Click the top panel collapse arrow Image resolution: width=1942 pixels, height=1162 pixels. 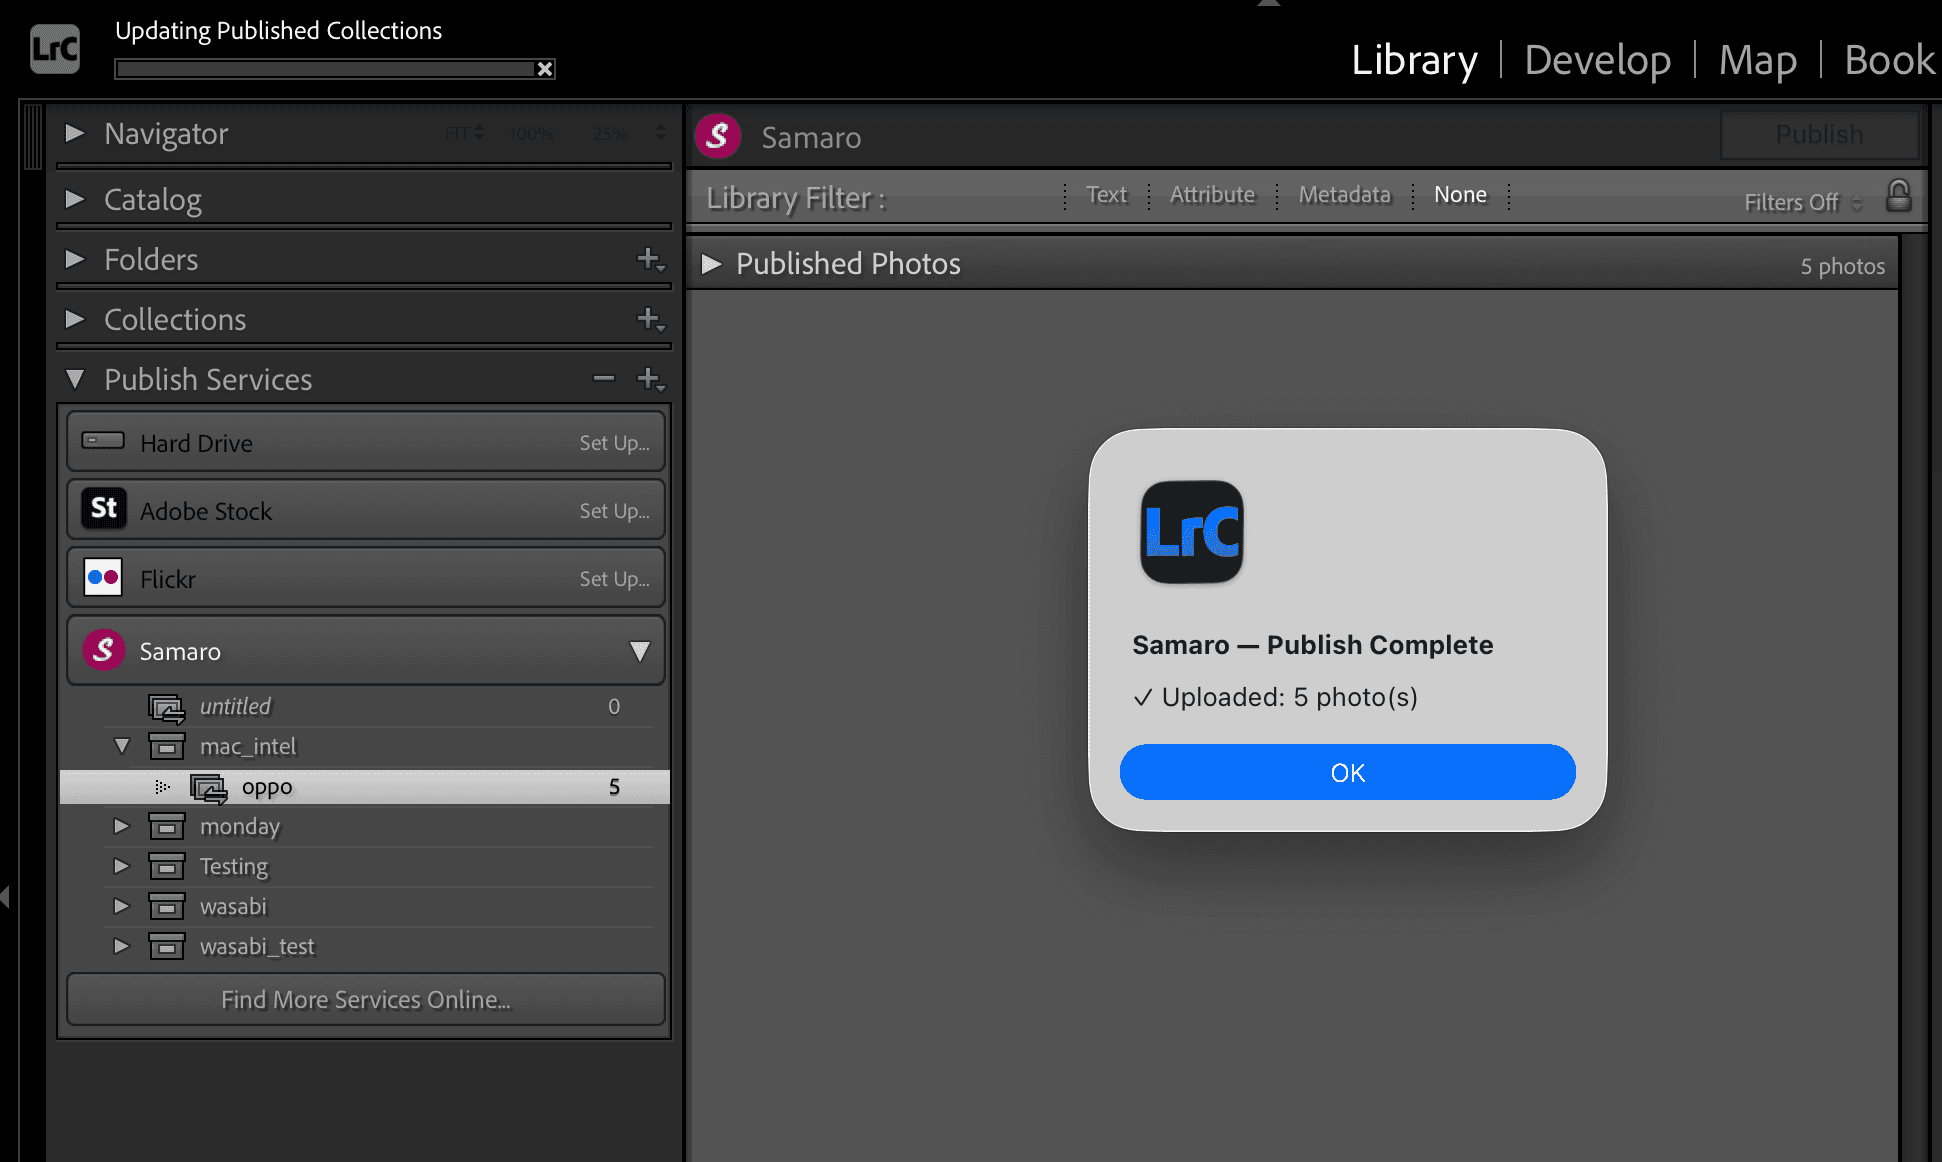(1268, 4)
